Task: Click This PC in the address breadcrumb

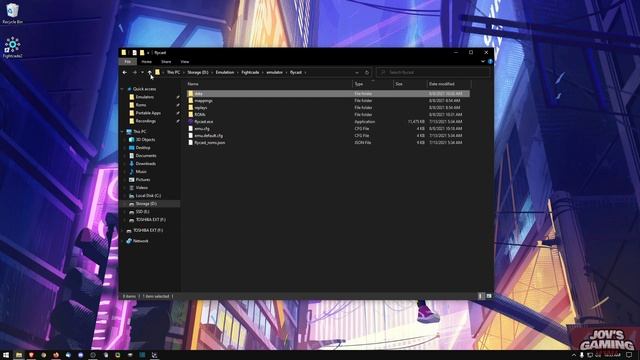Action: tap(173, 73)
